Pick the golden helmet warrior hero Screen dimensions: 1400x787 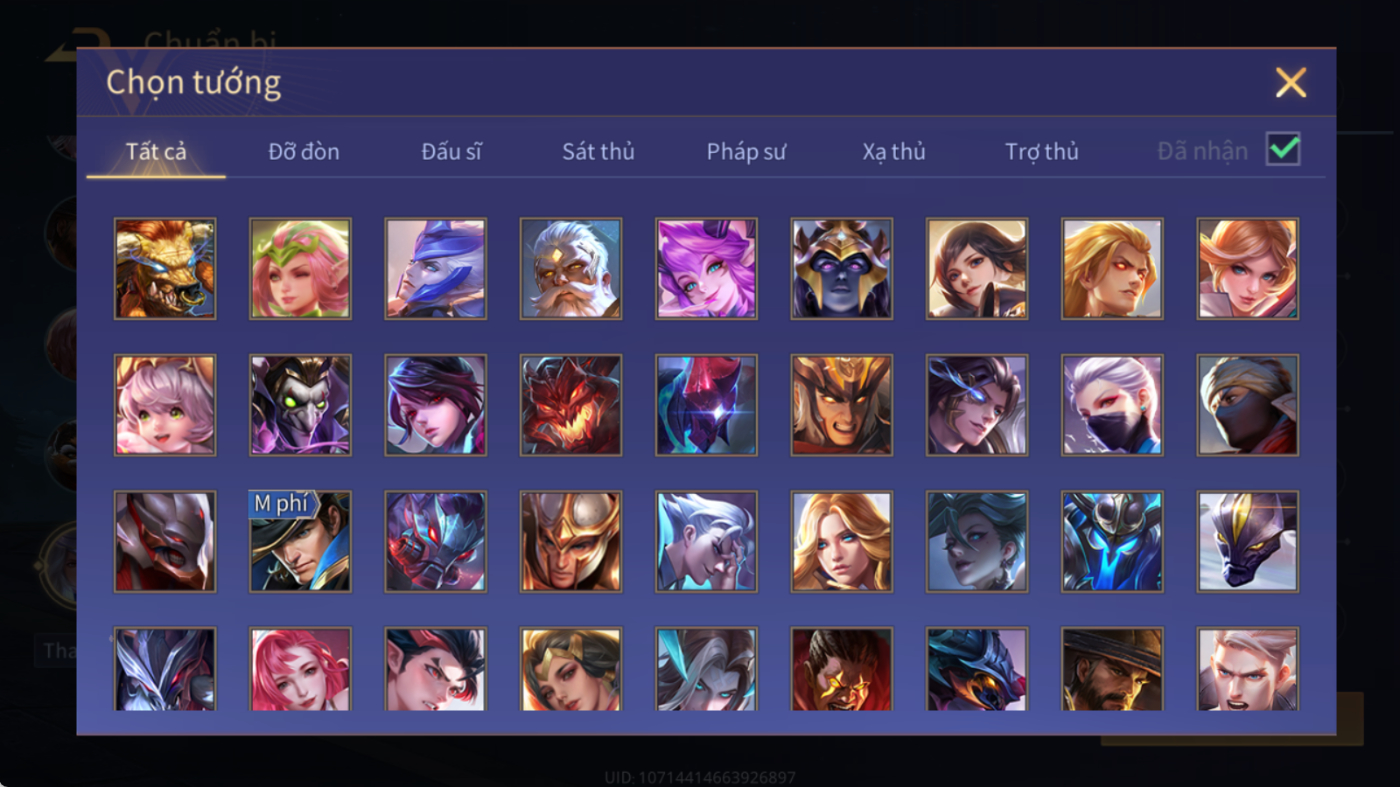click(571, 541)
